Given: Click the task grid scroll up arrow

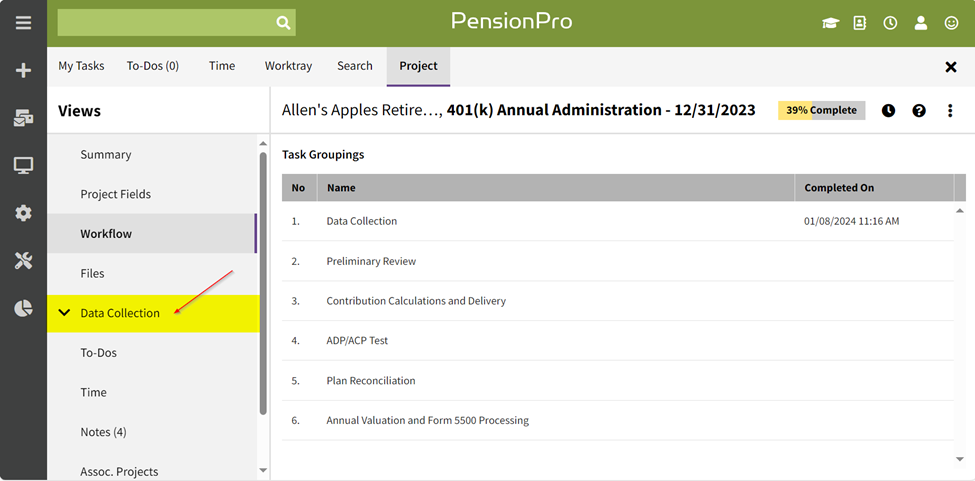Looking at the screenshot, I should point(959,211).
